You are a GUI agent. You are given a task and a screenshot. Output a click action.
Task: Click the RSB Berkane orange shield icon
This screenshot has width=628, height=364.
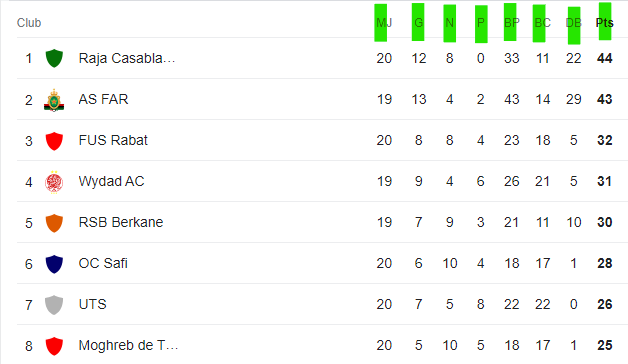coord(54,223)
